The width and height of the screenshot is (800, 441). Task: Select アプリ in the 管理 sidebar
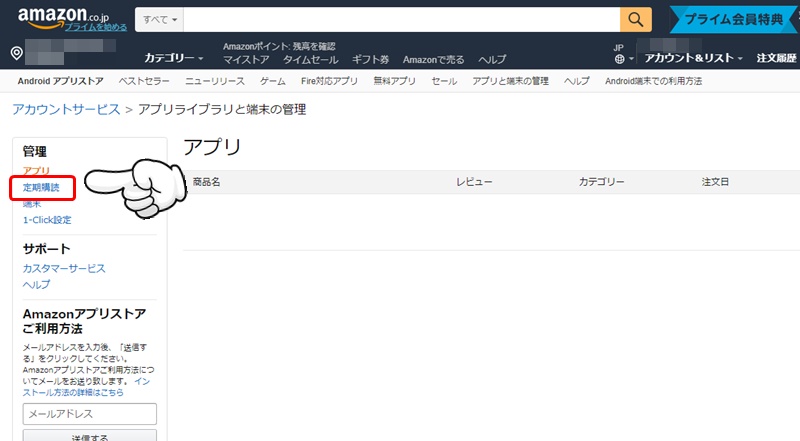(36, 171)
